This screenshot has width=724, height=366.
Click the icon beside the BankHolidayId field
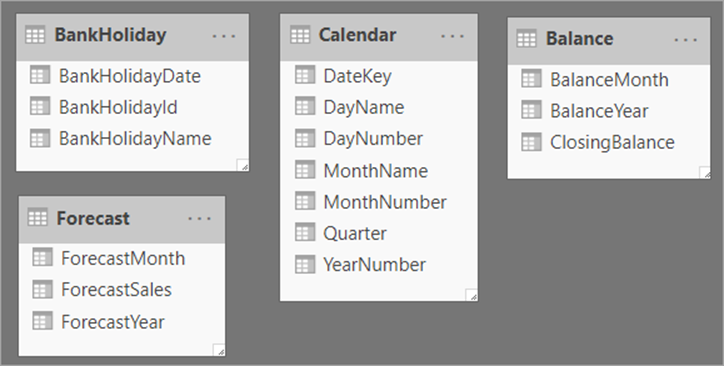point(40,107)
